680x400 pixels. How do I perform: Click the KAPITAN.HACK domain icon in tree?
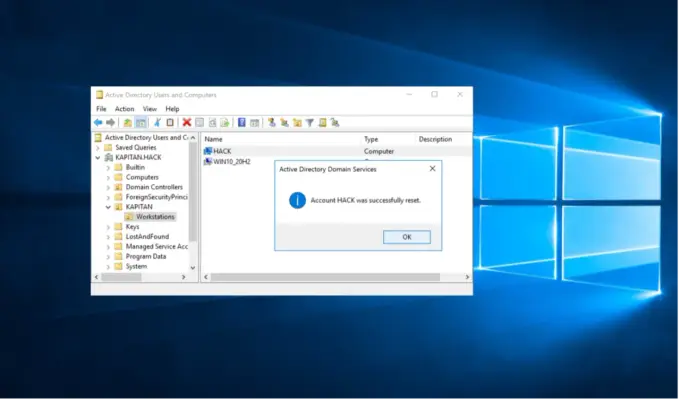(109, 157)
